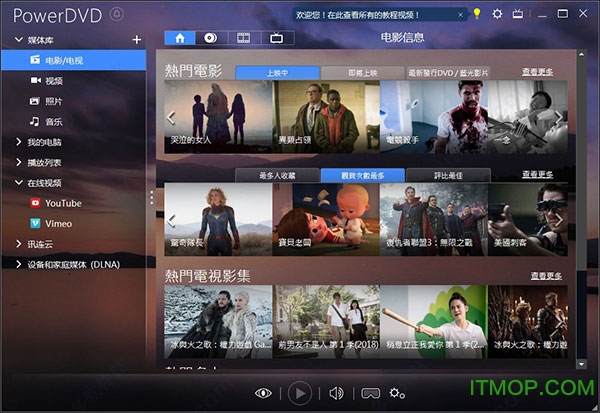
Task: Switch to TV mode icon in title bar
Action: coord(518,14)
